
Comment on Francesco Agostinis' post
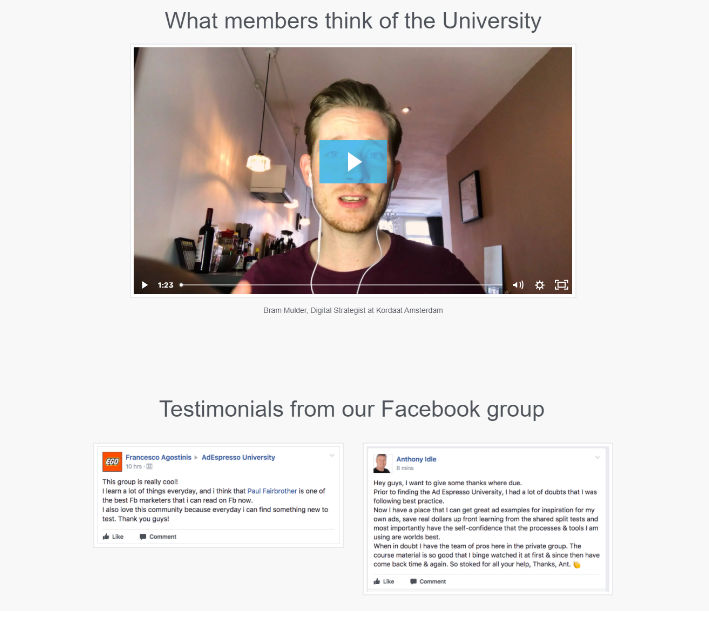tap(158, 537)
